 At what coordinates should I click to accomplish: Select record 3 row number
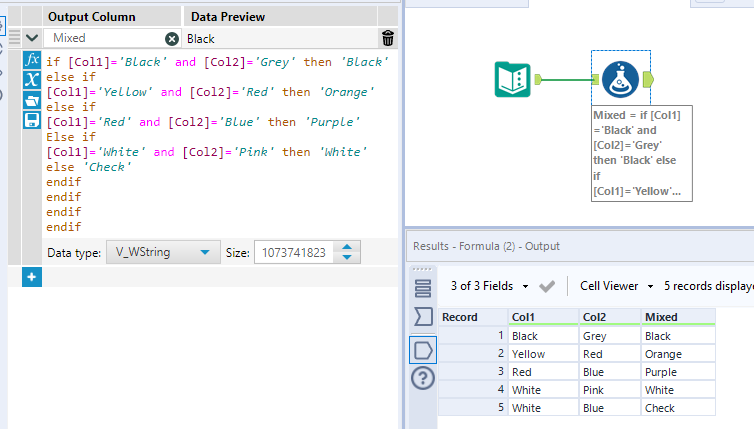pos(473,372)
